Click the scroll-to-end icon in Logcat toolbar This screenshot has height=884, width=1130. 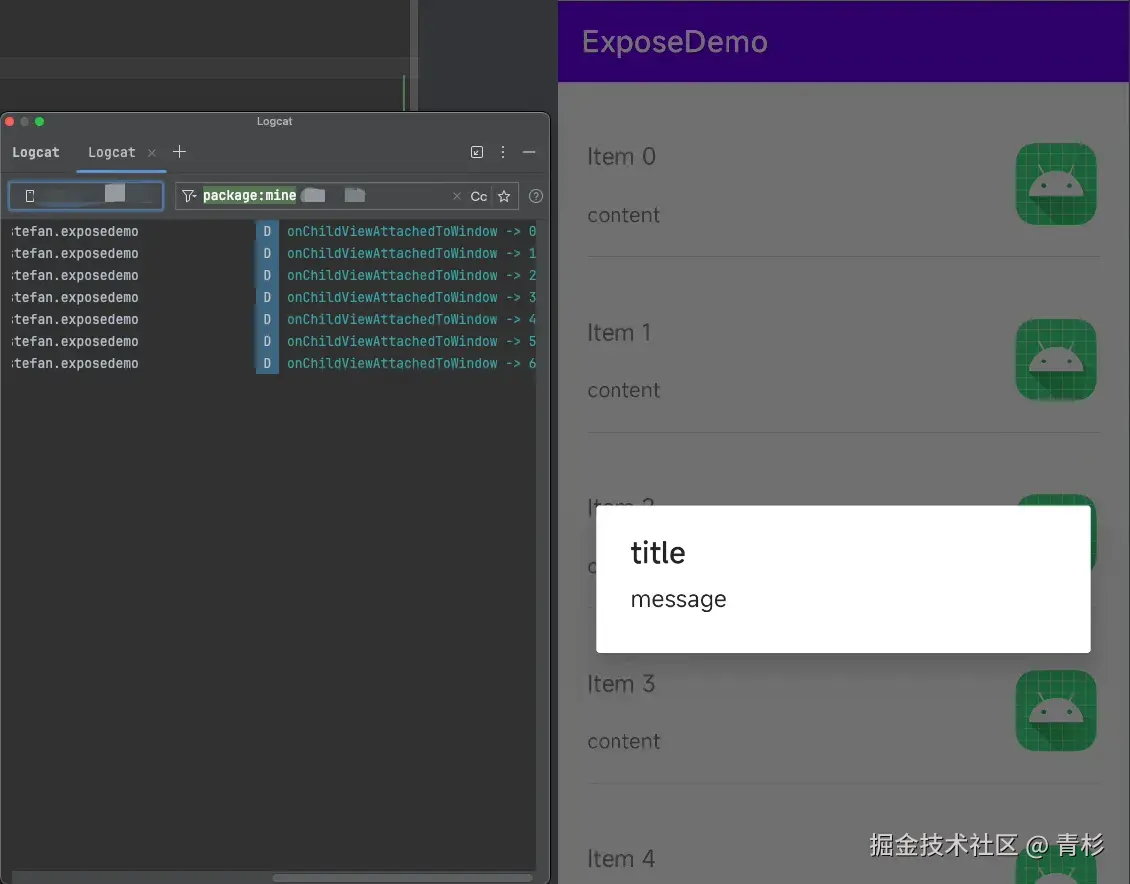pyautogui.click(x=477, y=151)
